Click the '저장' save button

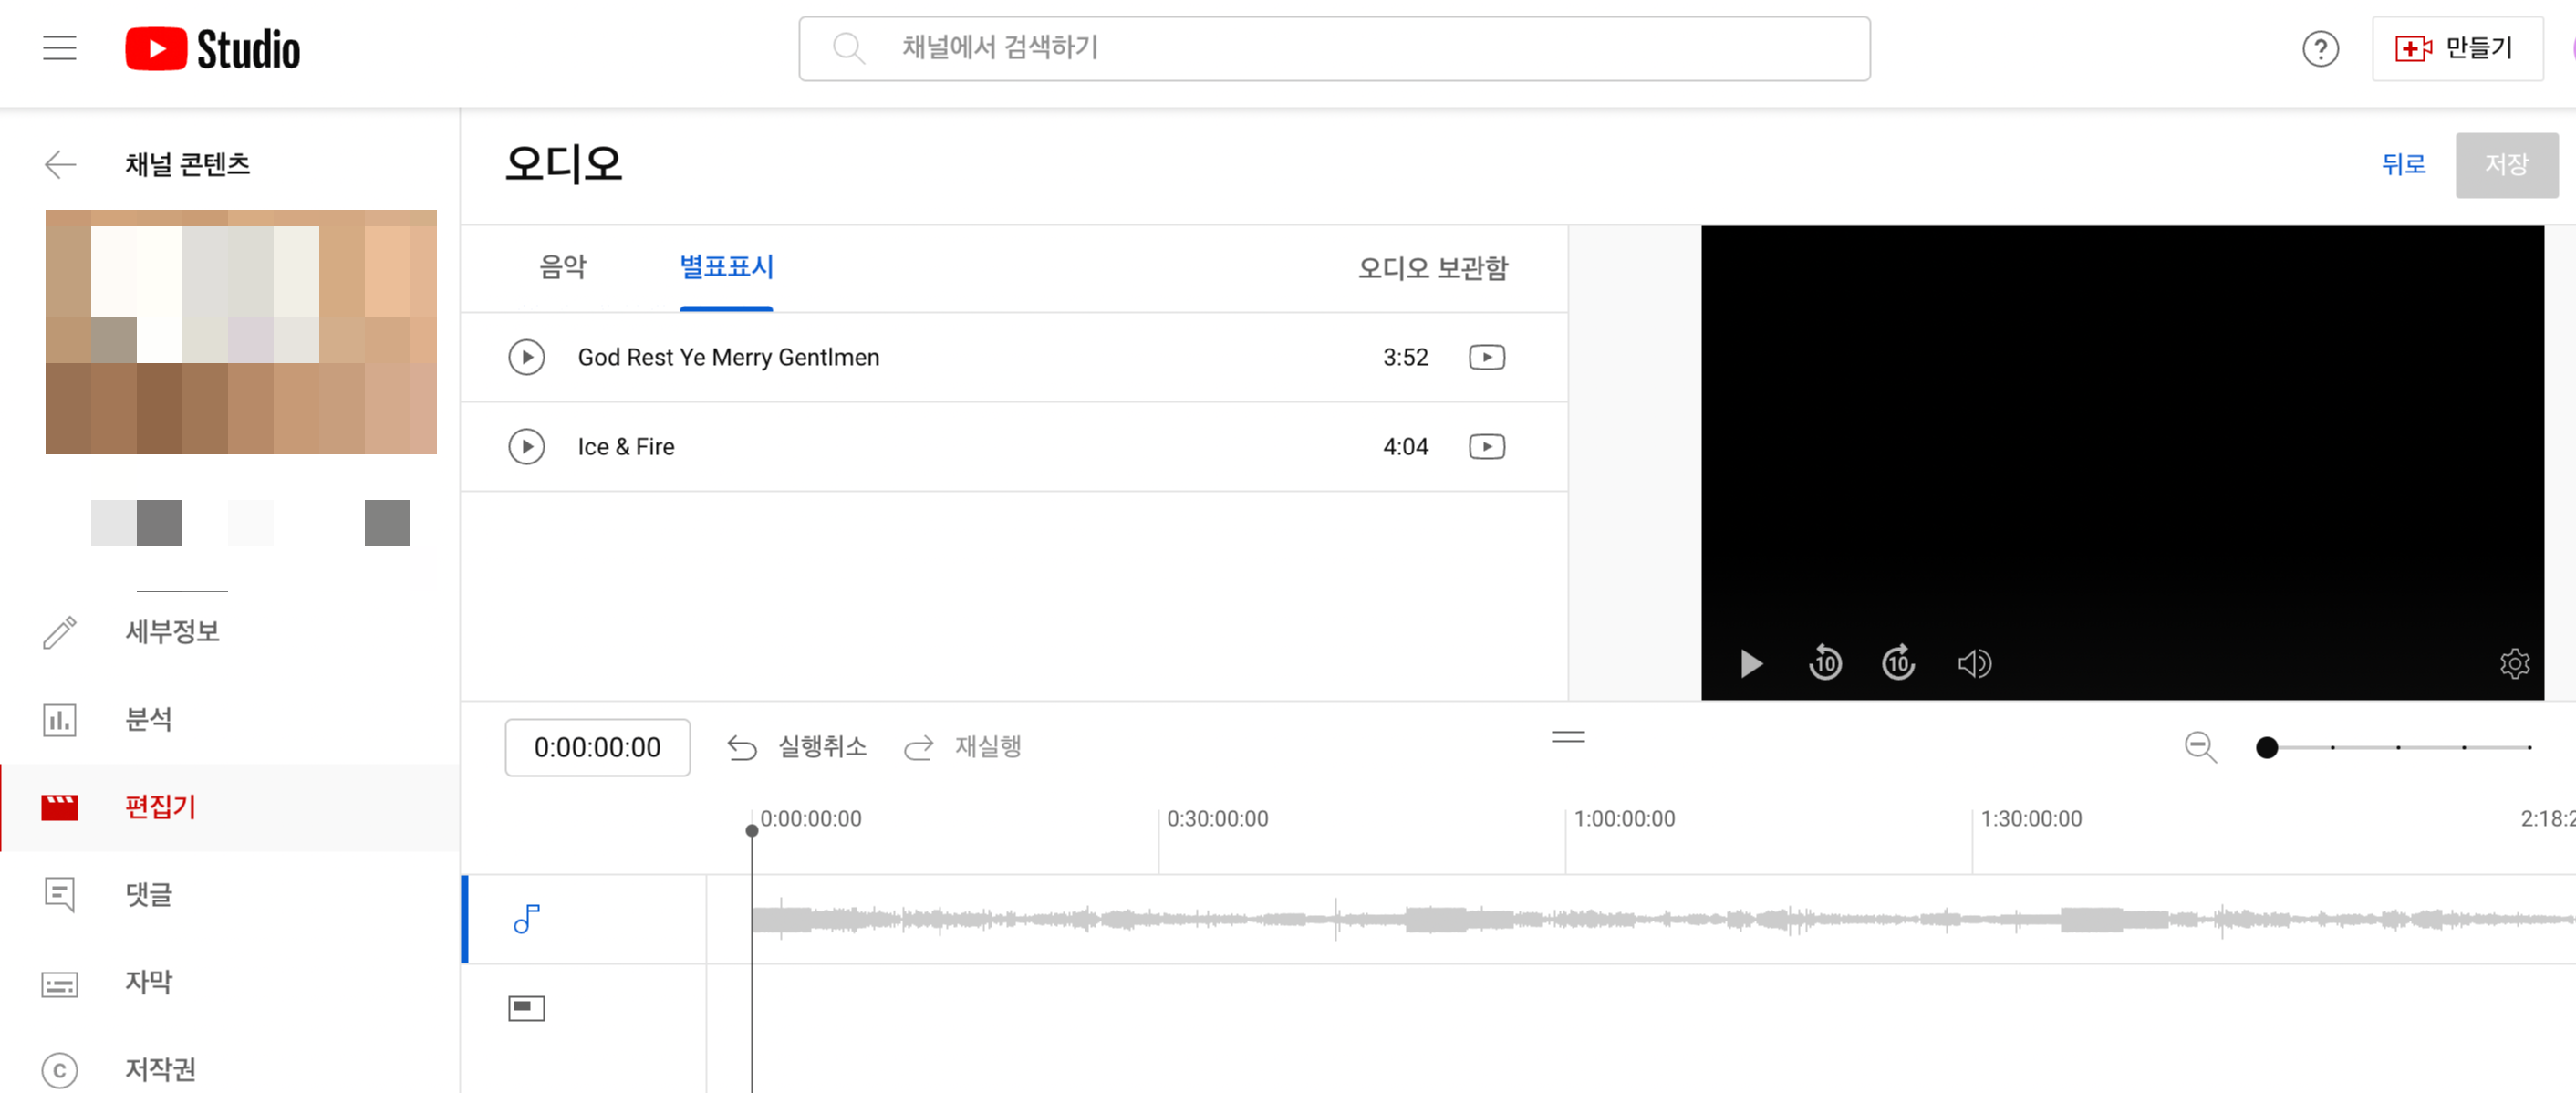[x=2506, y=164]
